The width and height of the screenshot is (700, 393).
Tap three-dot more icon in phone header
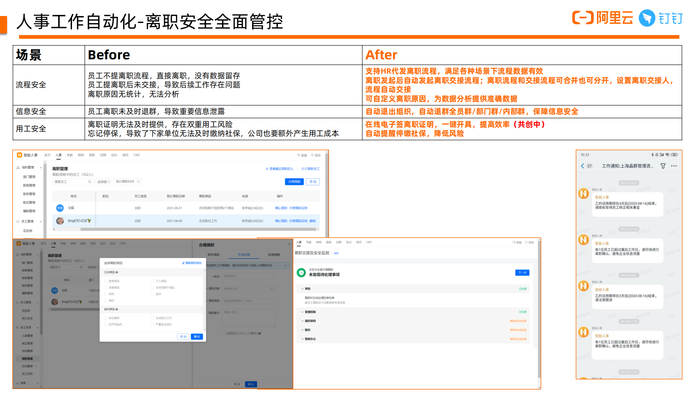click(674, 166)
